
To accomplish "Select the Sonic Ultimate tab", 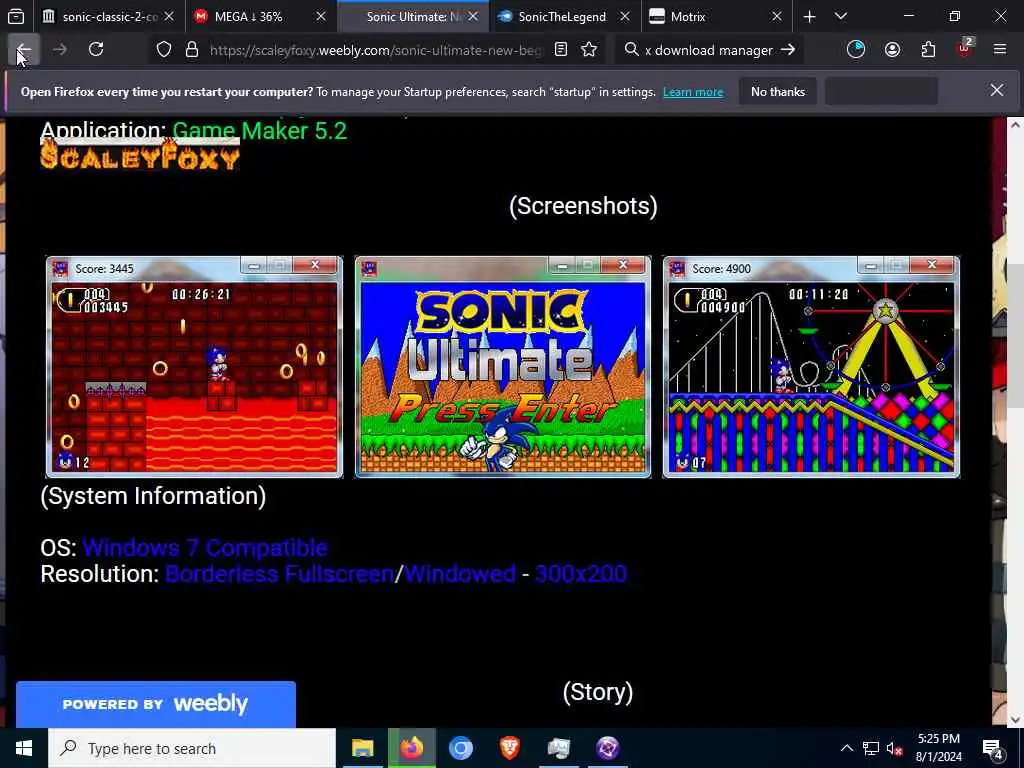I will [x=413, y=17].
